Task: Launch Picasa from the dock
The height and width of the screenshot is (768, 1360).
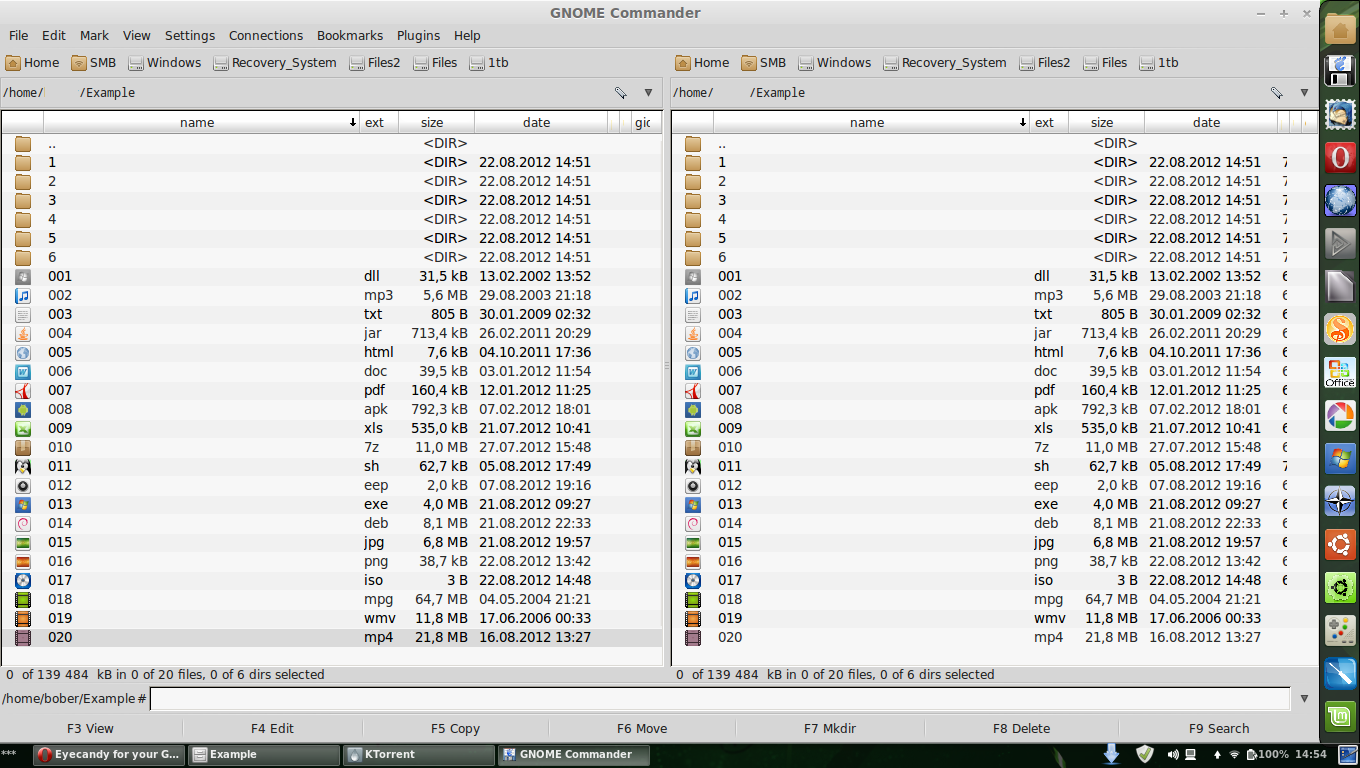Action: (1340, 415)
